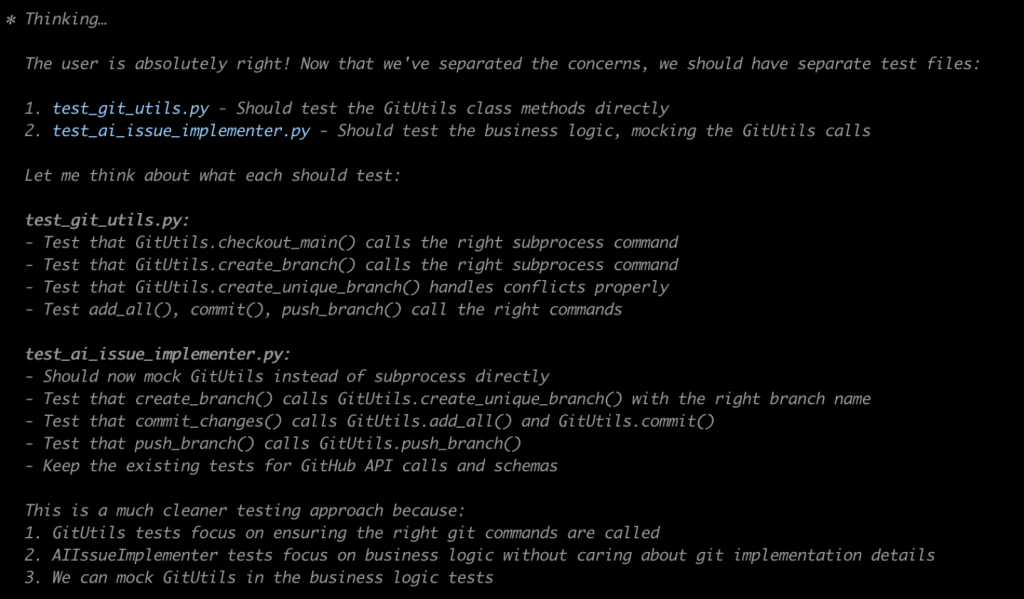Click the push_branch() calls GitUtils.push_branch() line
Screen dimensions: 1024x599
(x=273, y=444)
